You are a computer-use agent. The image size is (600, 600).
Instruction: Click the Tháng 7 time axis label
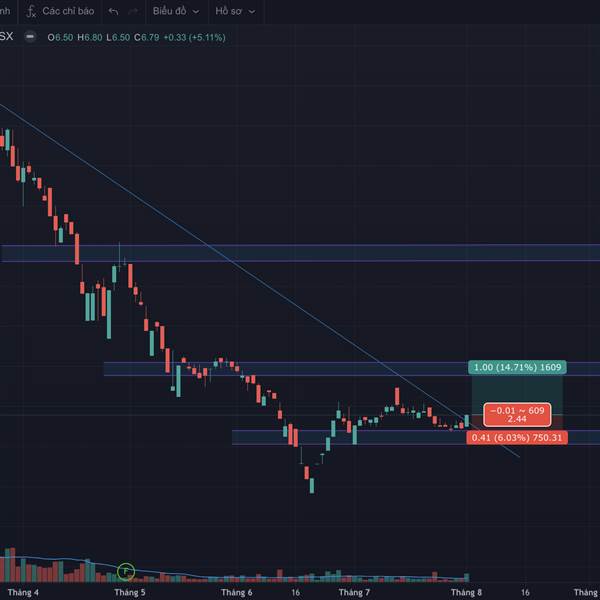354,592
